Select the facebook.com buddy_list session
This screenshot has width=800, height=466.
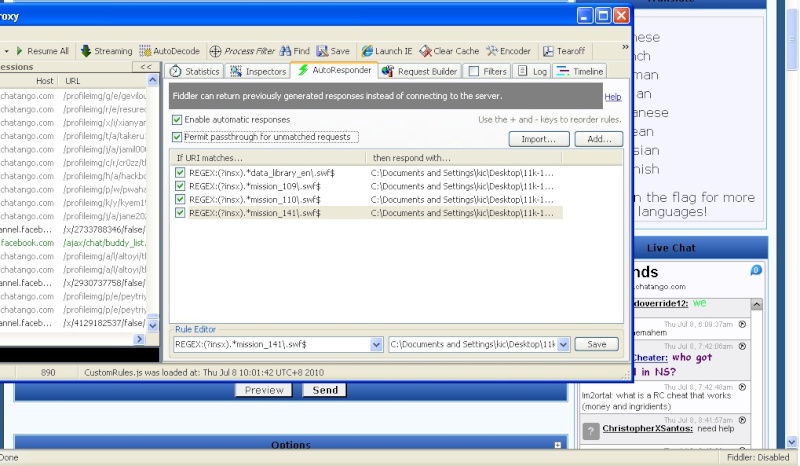[73, 243]
